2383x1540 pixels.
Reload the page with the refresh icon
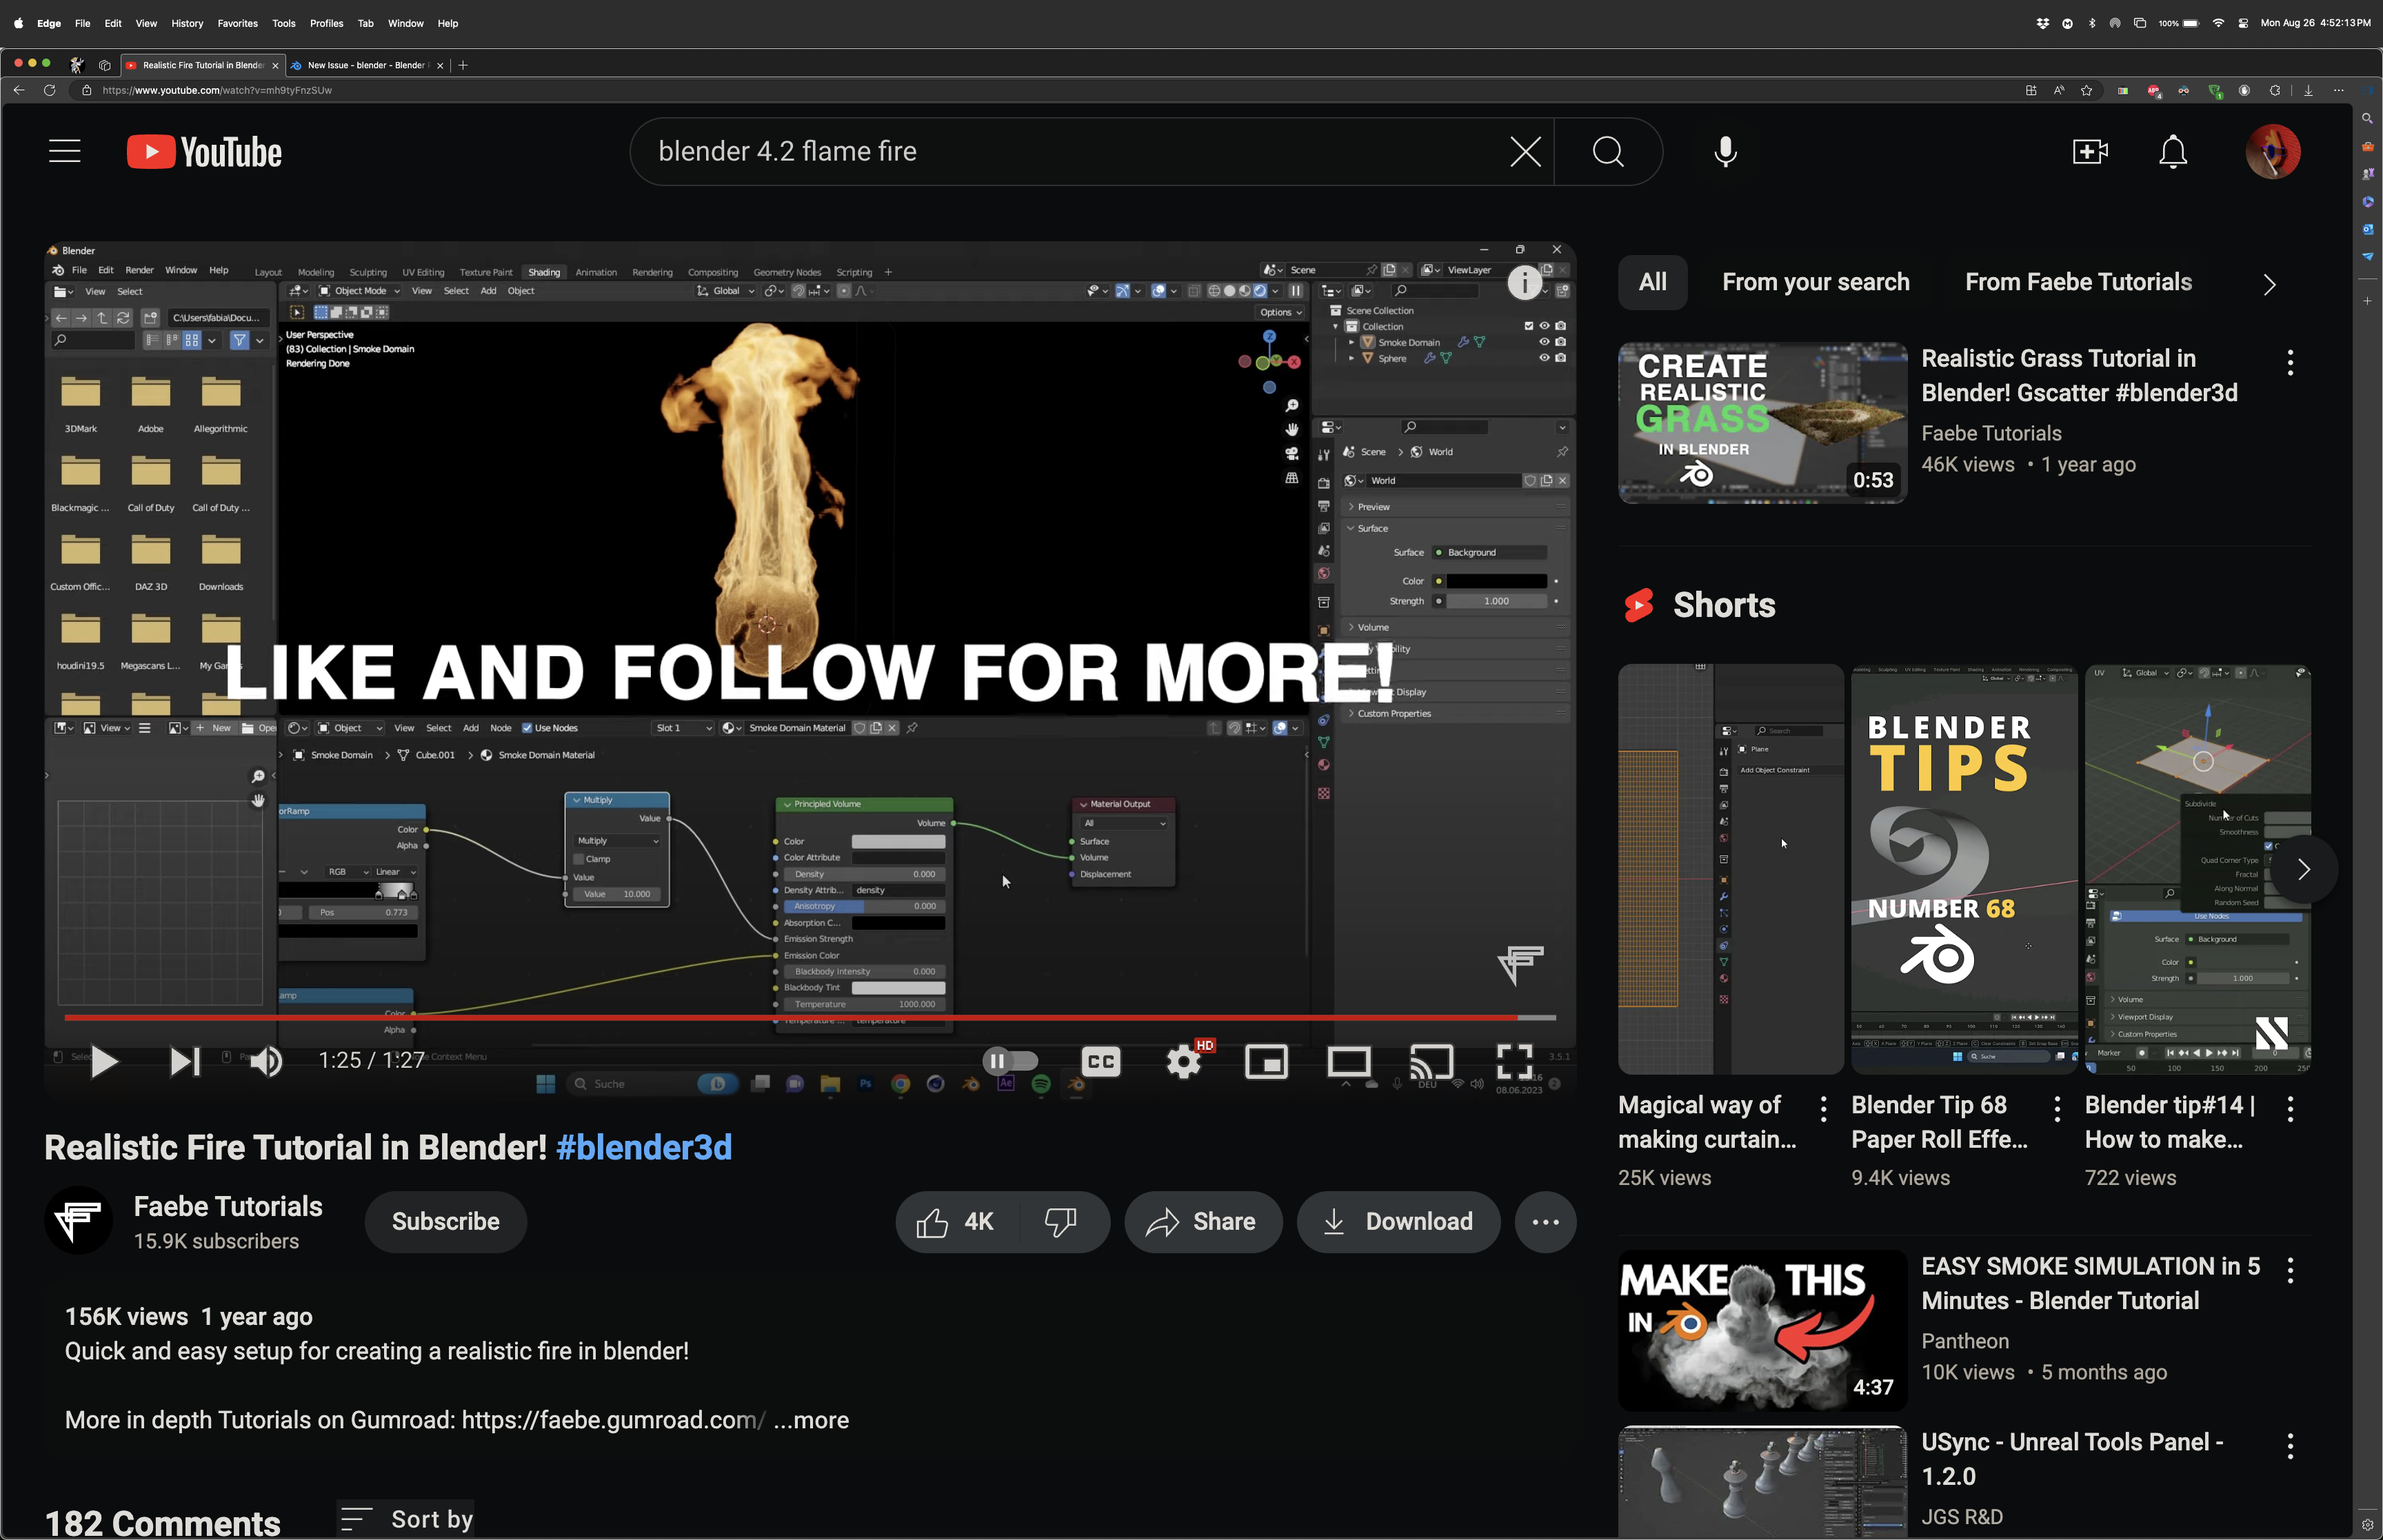click(x=49, y=90)
